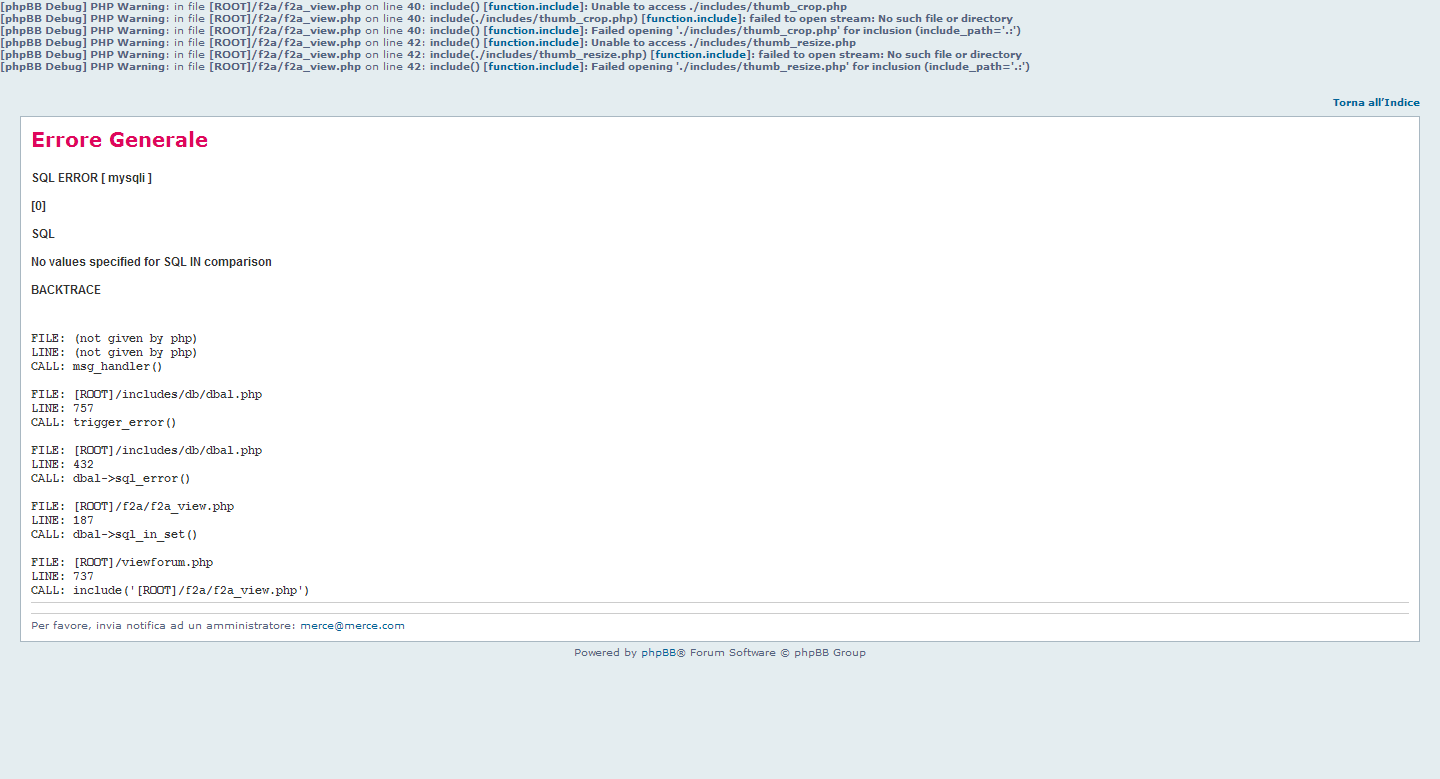Open function.include link on 'Failed opening thumb_resize.php' warning
The image size is (1440, 779).
tap(532, 67)
